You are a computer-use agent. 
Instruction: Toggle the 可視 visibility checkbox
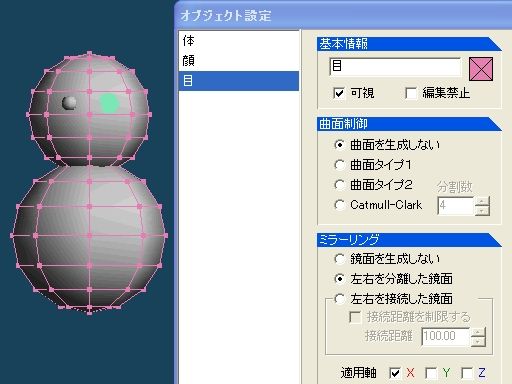pyautogui.click(x=339, y=93)
